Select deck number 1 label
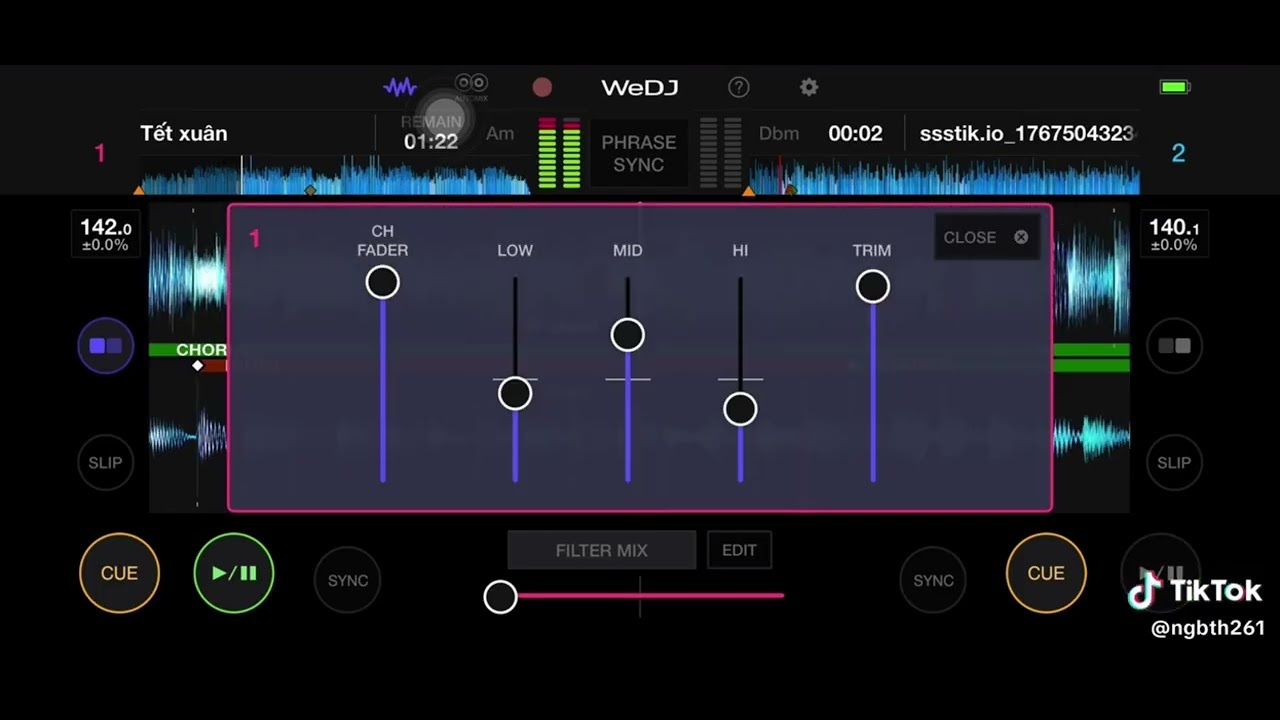This screenshot has width=1280, height=720. click(x=99, y=153)
